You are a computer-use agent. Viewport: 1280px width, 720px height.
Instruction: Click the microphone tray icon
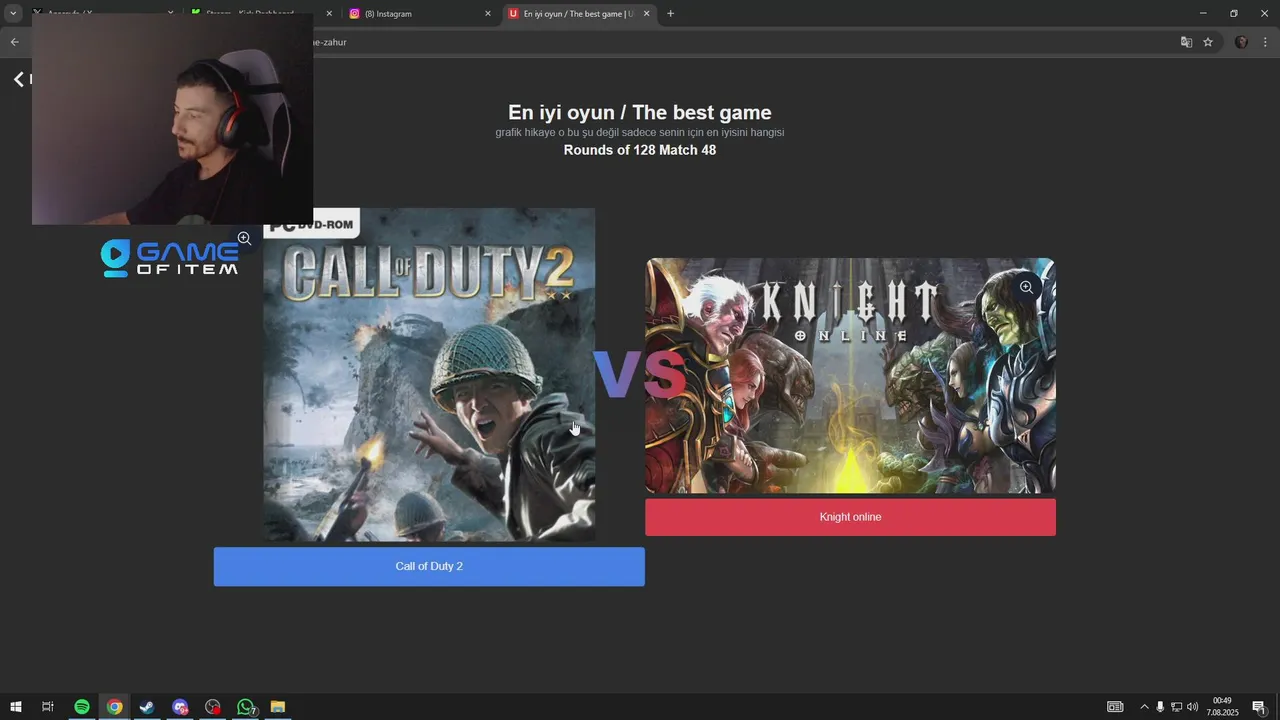point(1160,707)
